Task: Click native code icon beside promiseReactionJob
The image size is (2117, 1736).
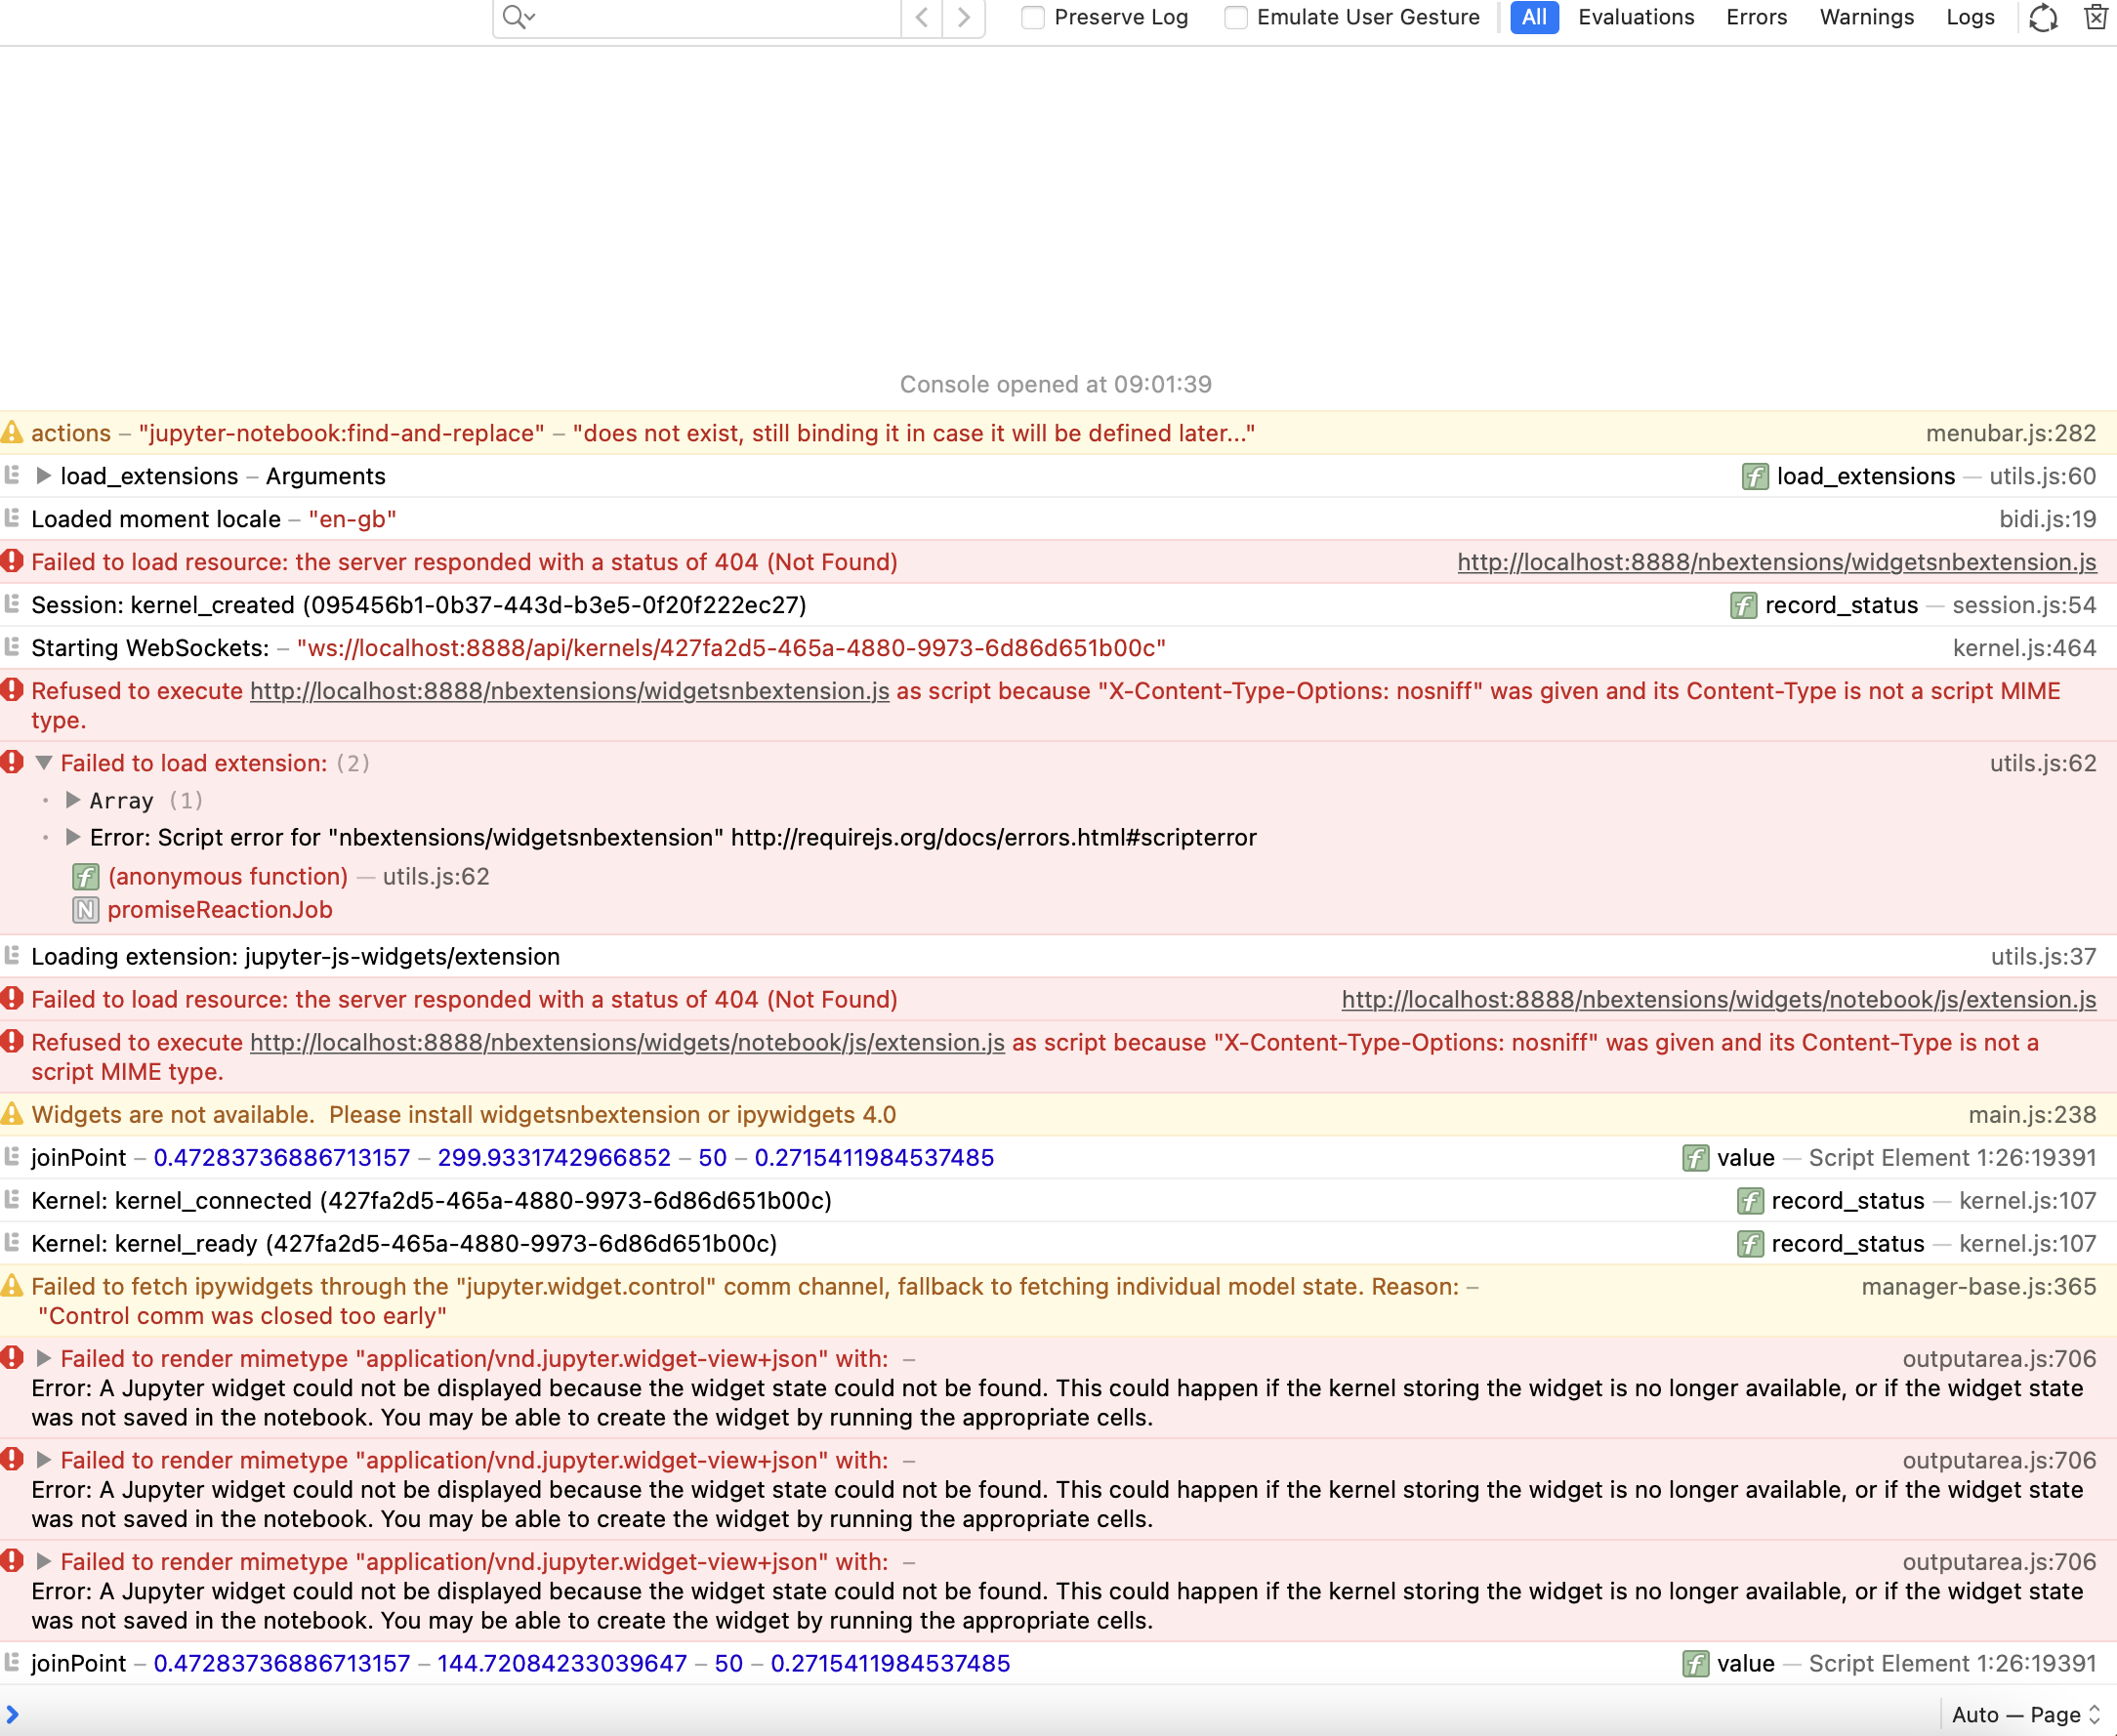Action: coord(86,910)
